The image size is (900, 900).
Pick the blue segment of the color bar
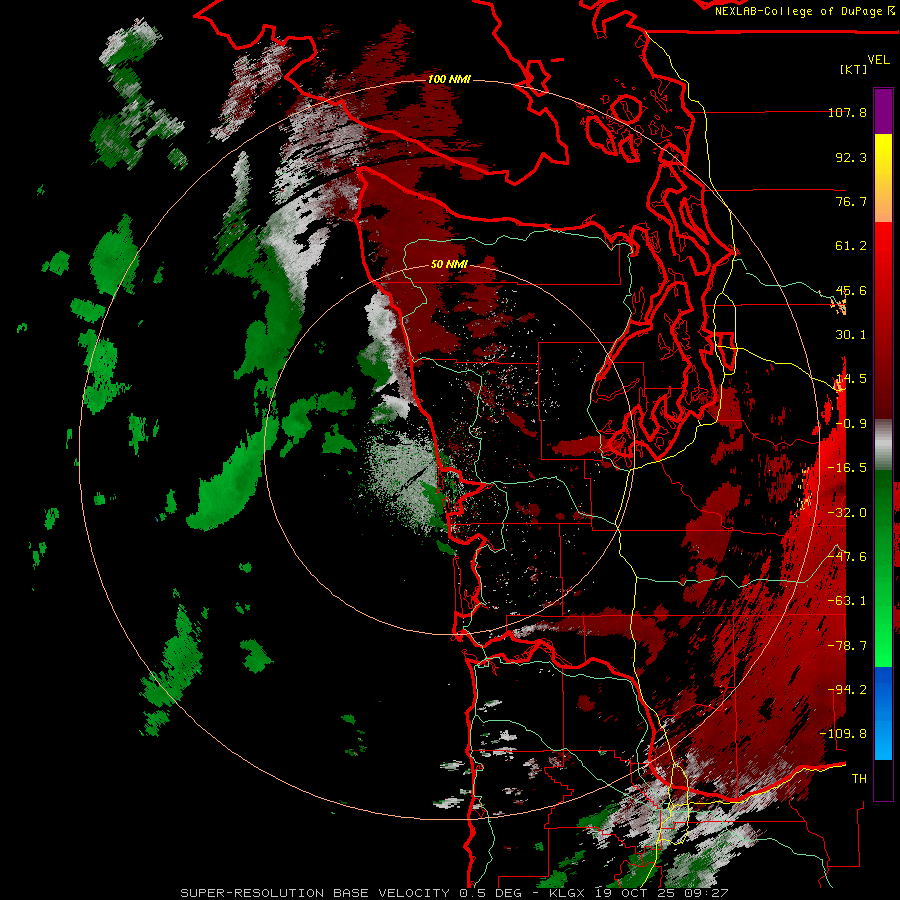coord(883,713)
